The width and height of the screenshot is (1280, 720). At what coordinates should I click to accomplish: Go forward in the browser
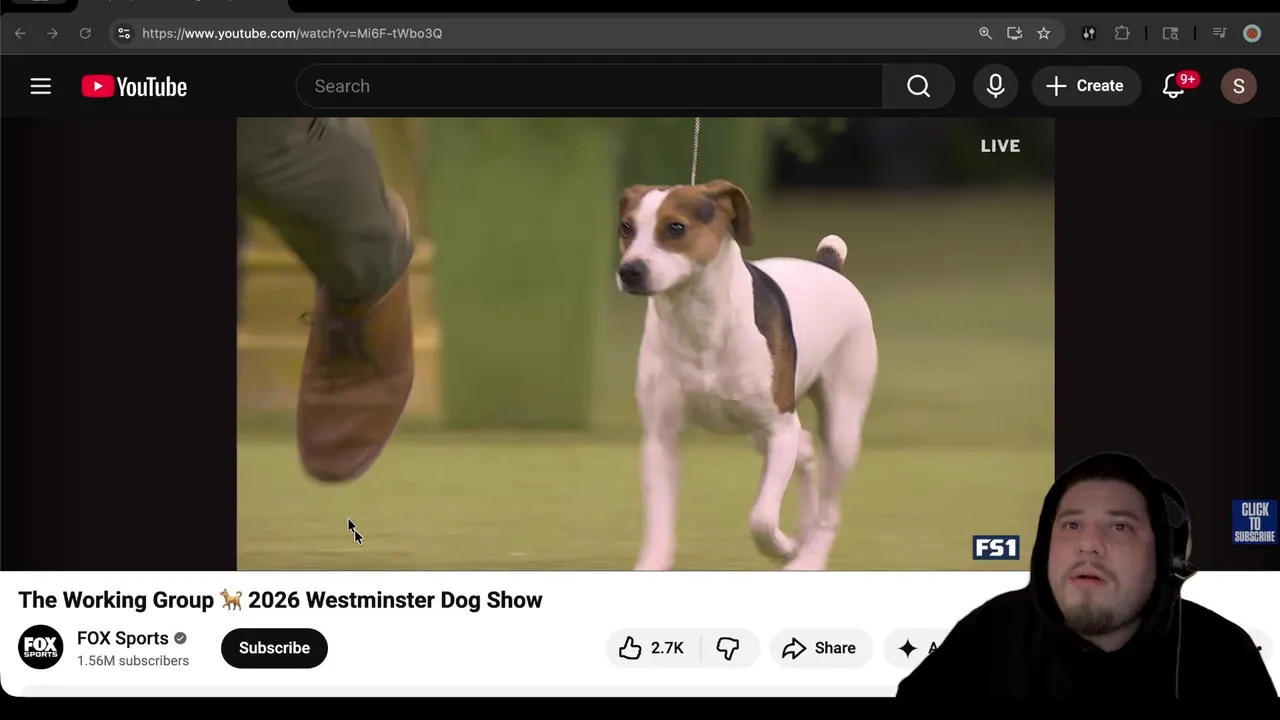(52, 33)
